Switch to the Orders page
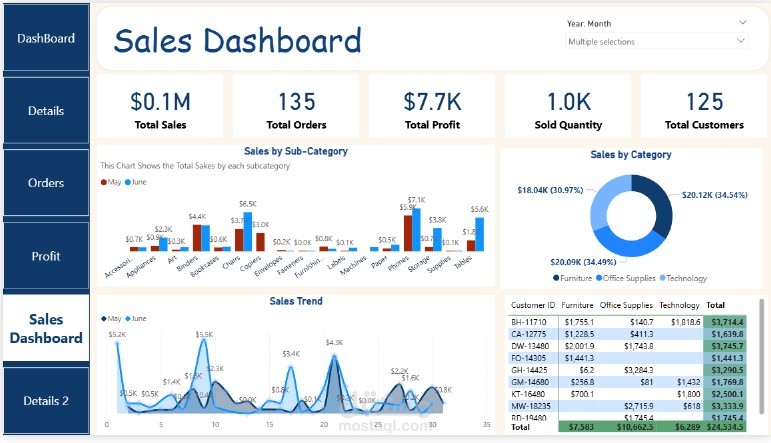 [46, 183]
